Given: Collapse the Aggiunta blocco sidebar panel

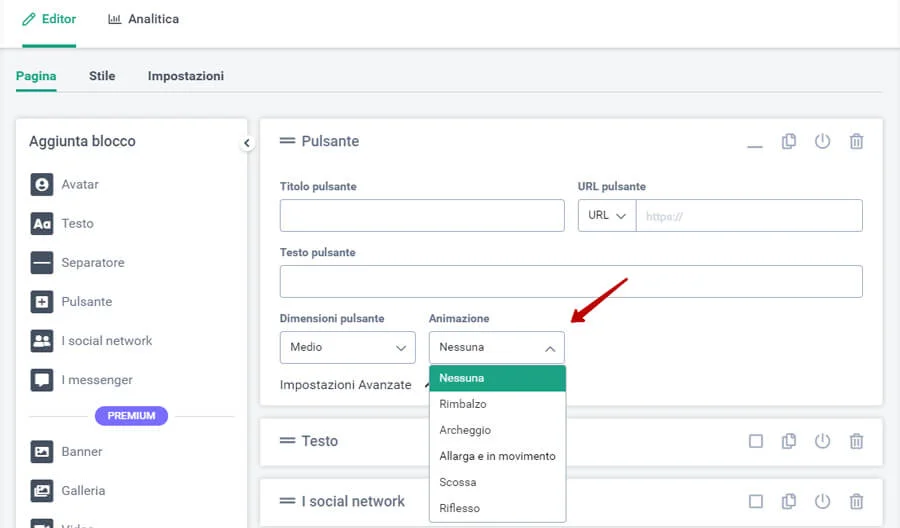Looking at the screenshot, I should point(247,144).
